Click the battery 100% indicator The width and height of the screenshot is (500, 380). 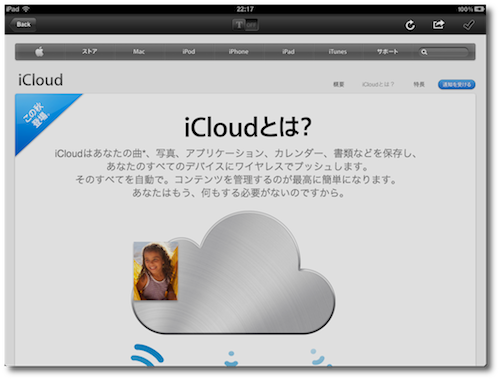click(471, 9)
